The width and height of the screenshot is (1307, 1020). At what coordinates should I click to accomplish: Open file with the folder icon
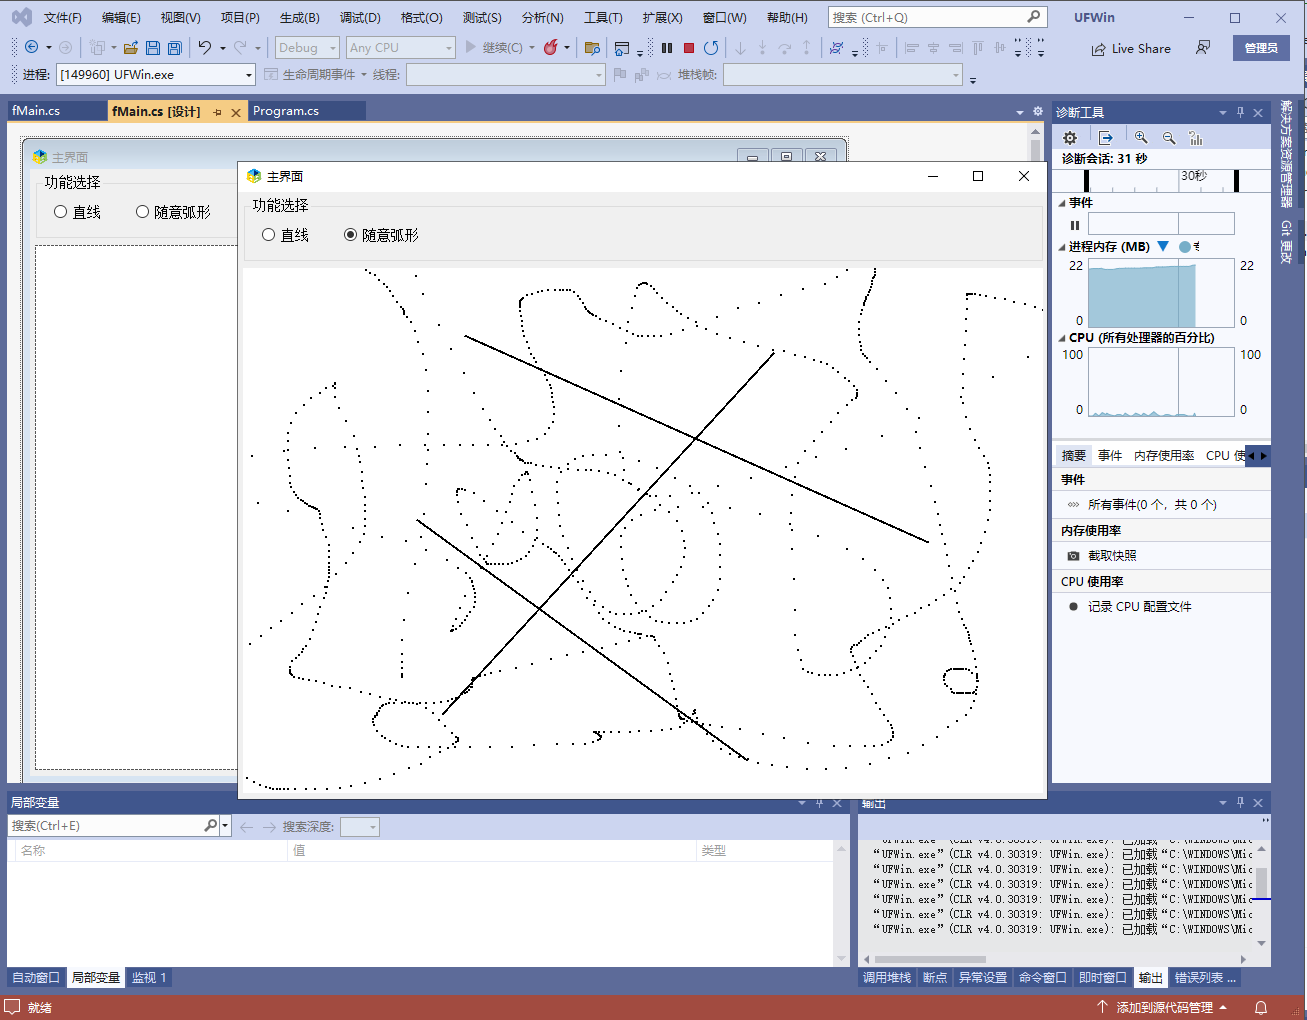[x=130, y=47]
